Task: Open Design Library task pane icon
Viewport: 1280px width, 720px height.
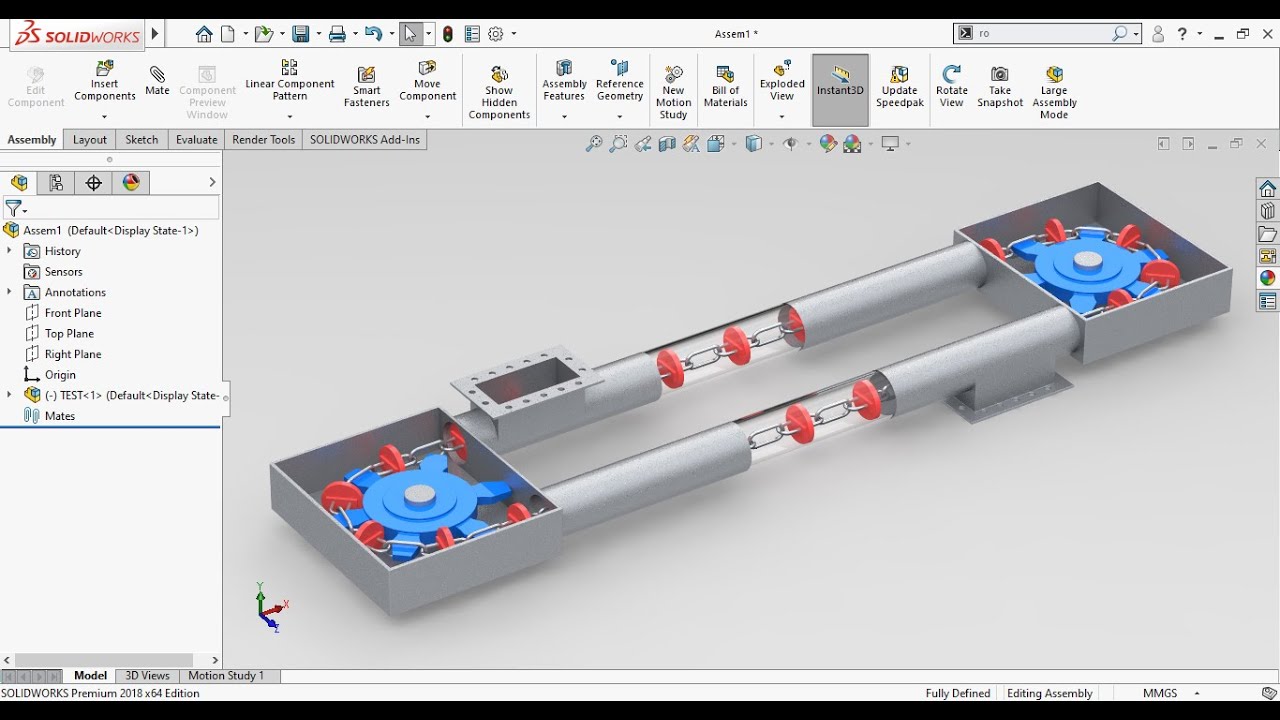Action: pos(1268,211)
